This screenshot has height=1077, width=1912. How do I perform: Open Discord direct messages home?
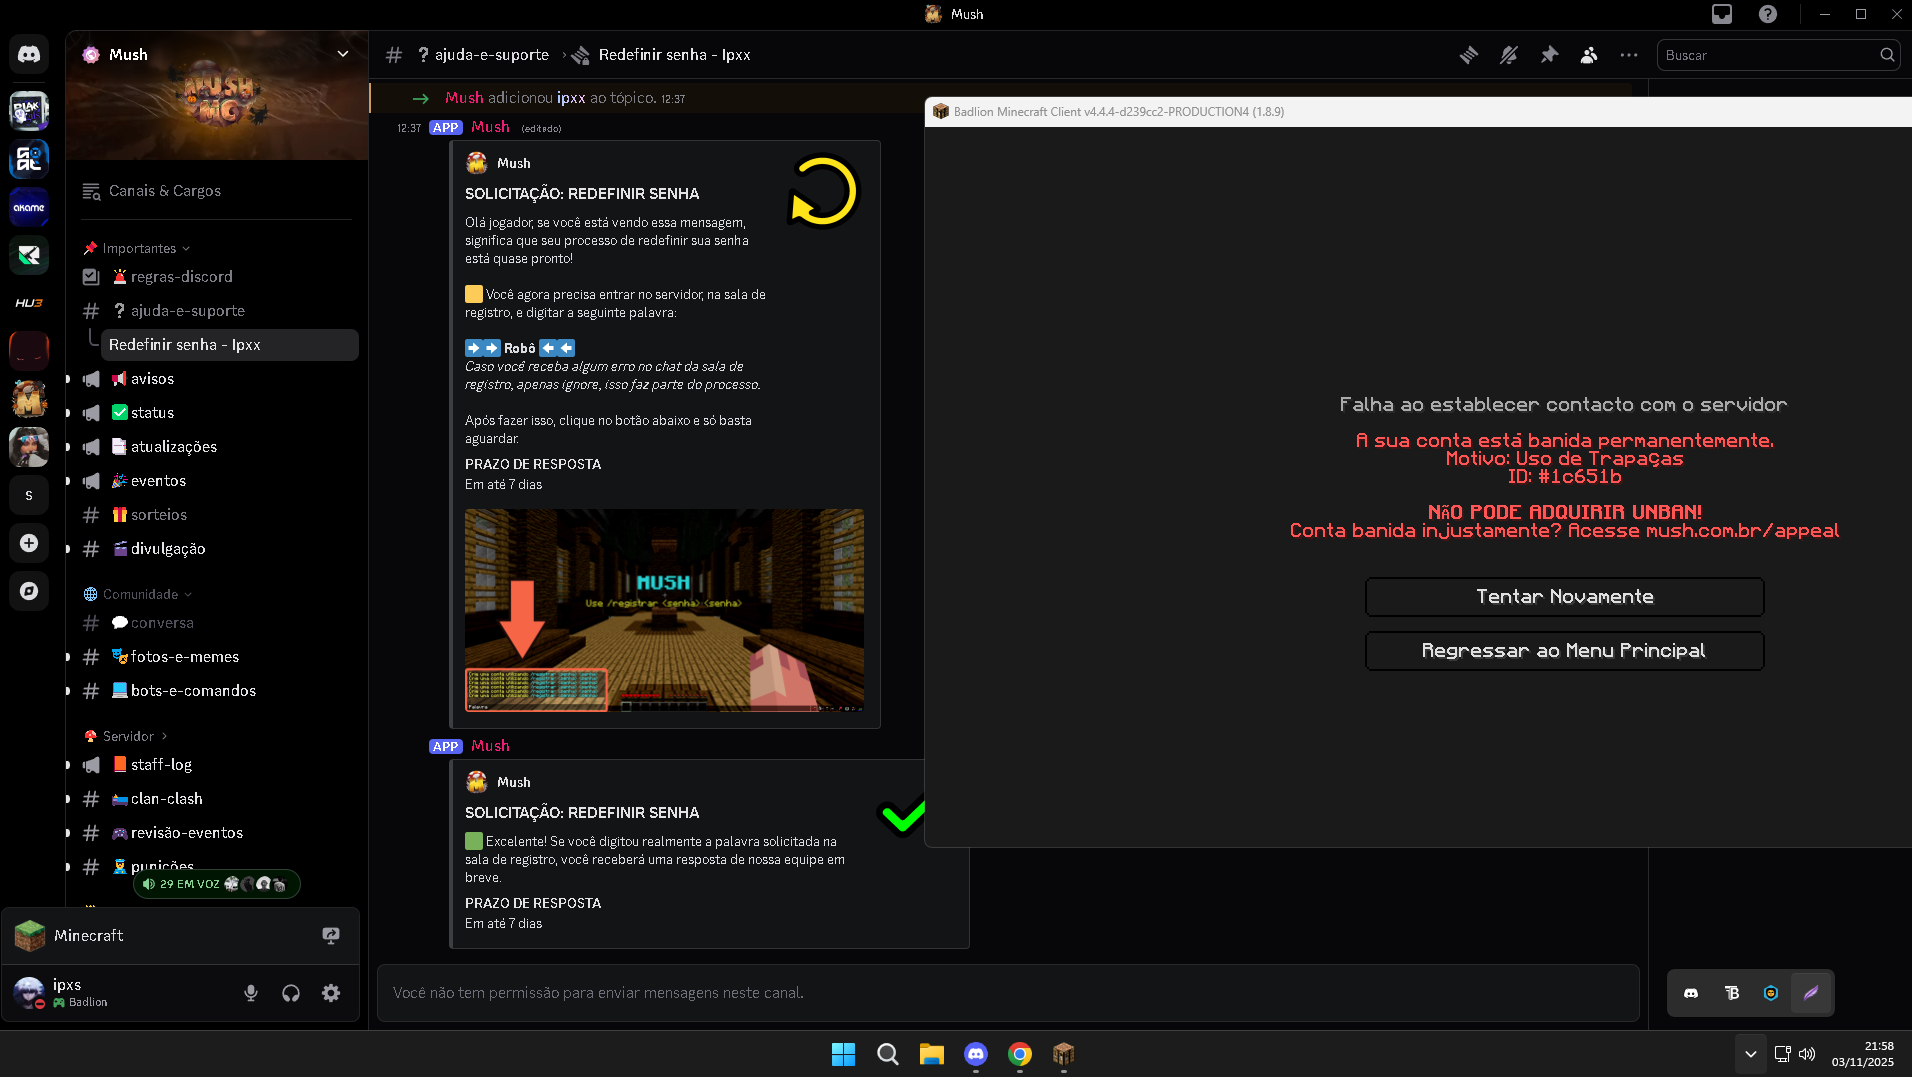(29, 55)
